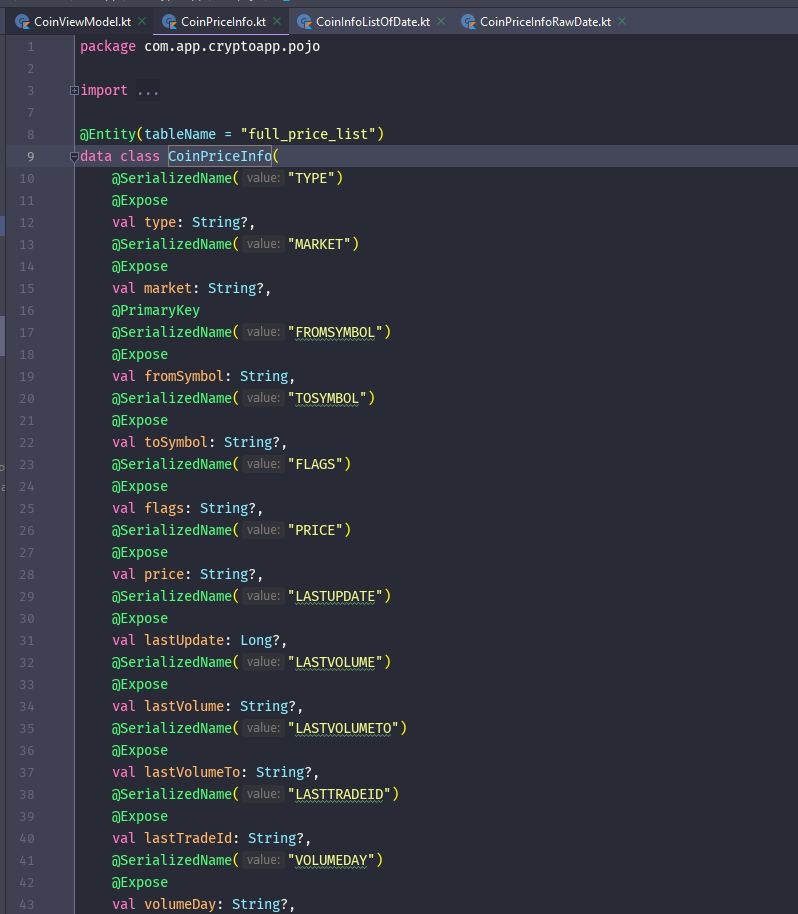Click the Kotlin file icon on CoinPriceInfoRawDate.kt tab
Viewport: 798px width, 914px height.
[x=468, y=22]
